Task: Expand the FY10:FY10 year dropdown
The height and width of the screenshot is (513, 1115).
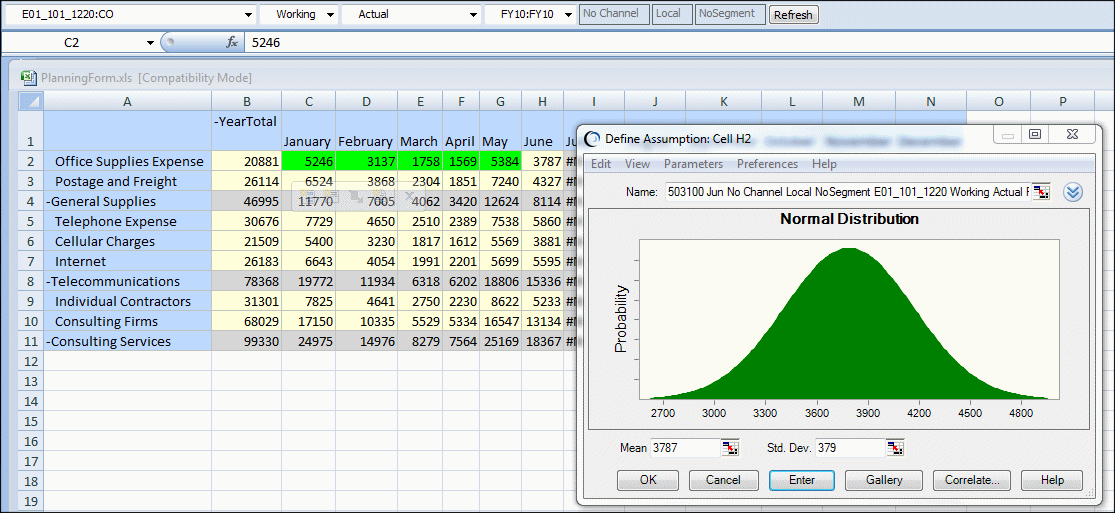Action: 568,15
